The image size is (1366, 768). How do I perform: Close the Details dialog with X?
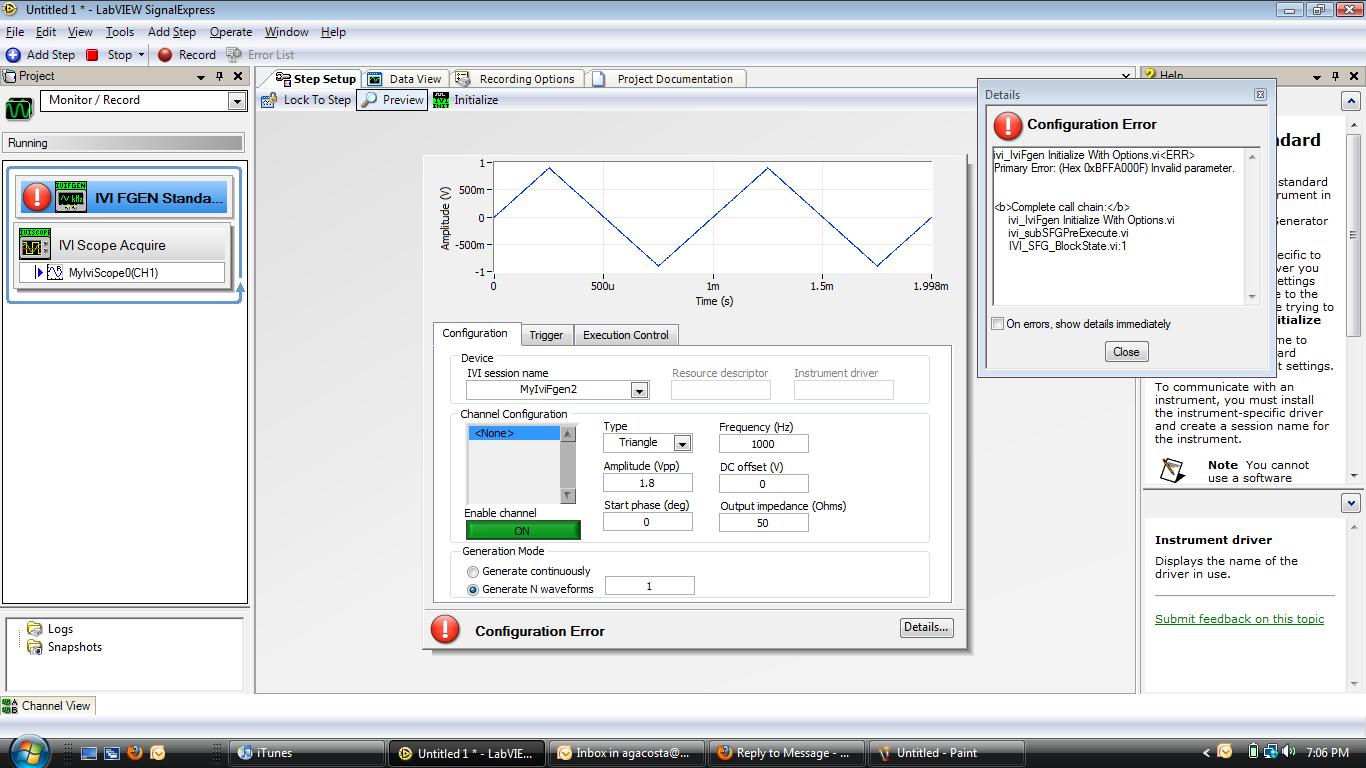(1260, 94)
